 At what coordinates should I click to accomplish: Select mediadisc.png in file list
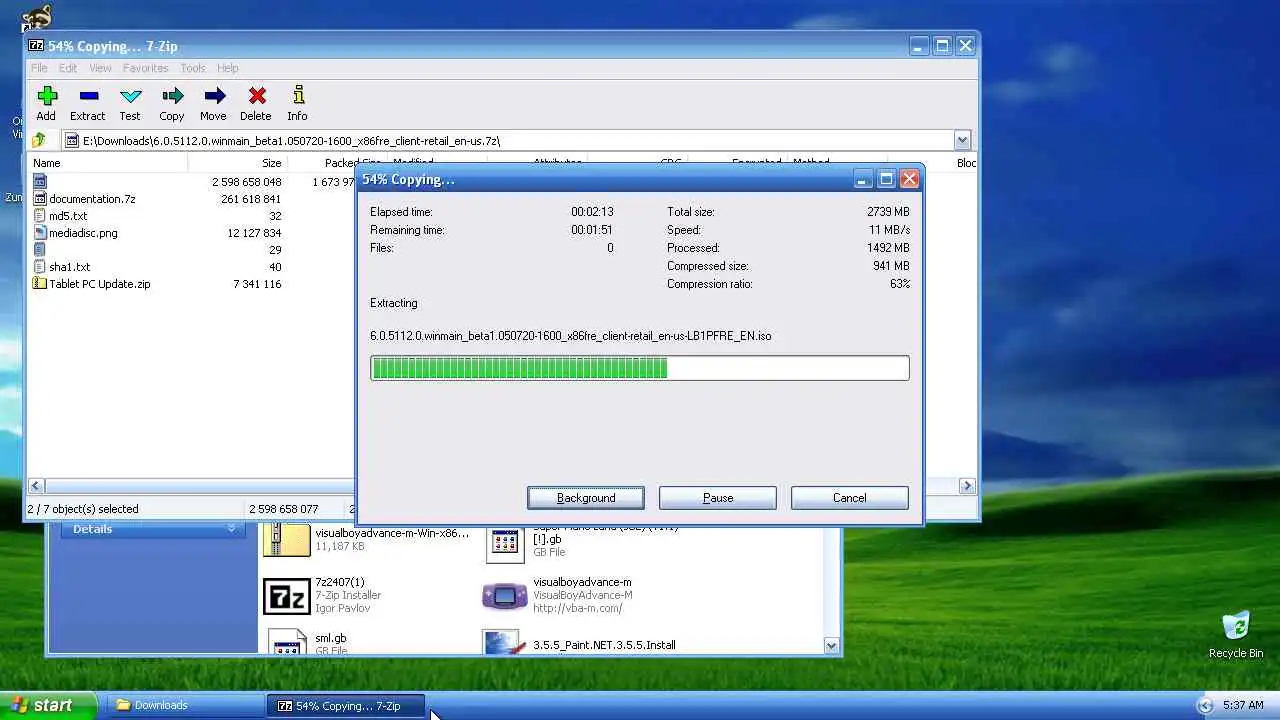coord(83,233)
